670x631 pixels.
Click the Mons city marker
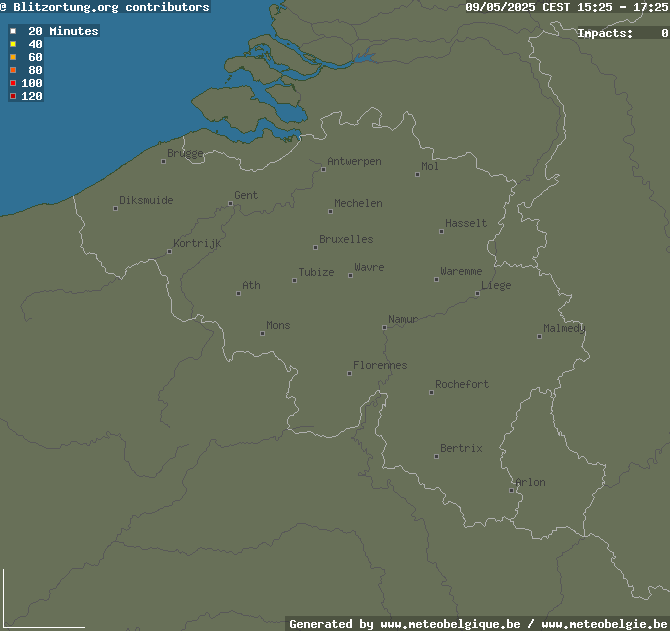pos(262,334)
